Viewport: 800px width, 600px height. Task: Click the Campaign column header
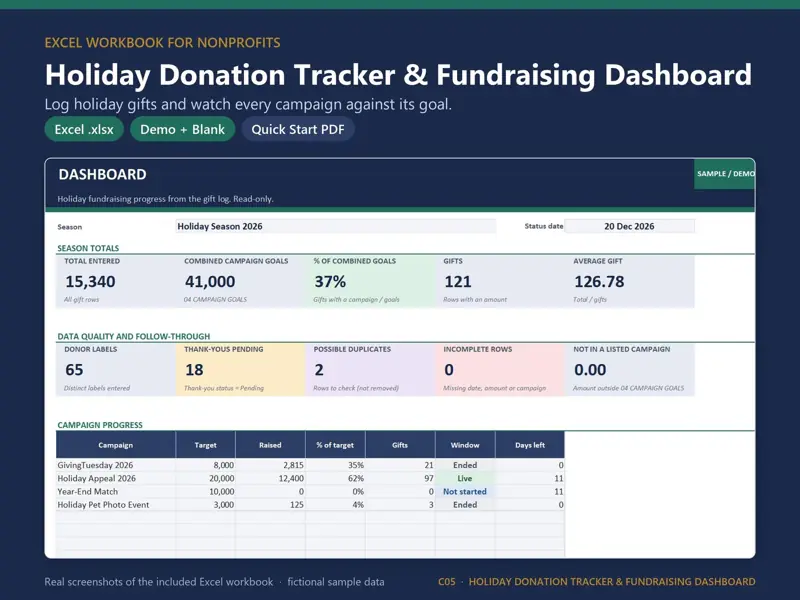click(x=116, y=445)
